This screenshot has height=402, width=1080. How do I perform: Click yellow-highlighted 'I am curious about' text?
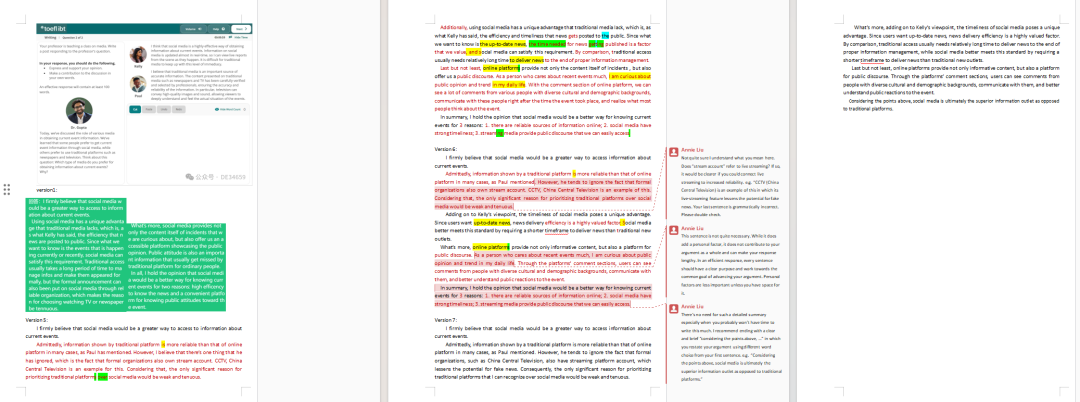[x=630, y=77]
